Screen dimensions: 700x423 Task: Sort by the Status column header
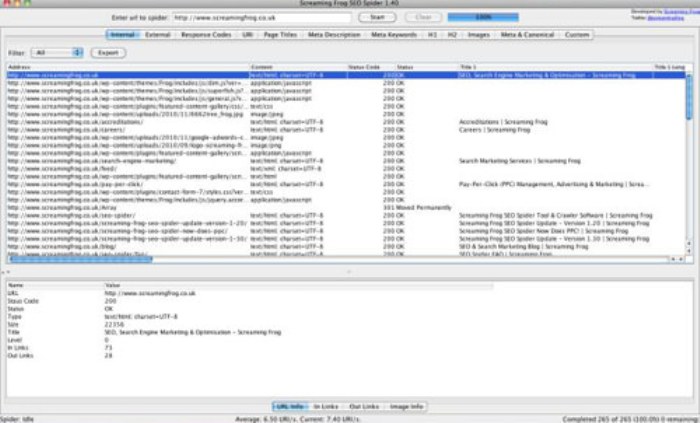pos(427,67)
